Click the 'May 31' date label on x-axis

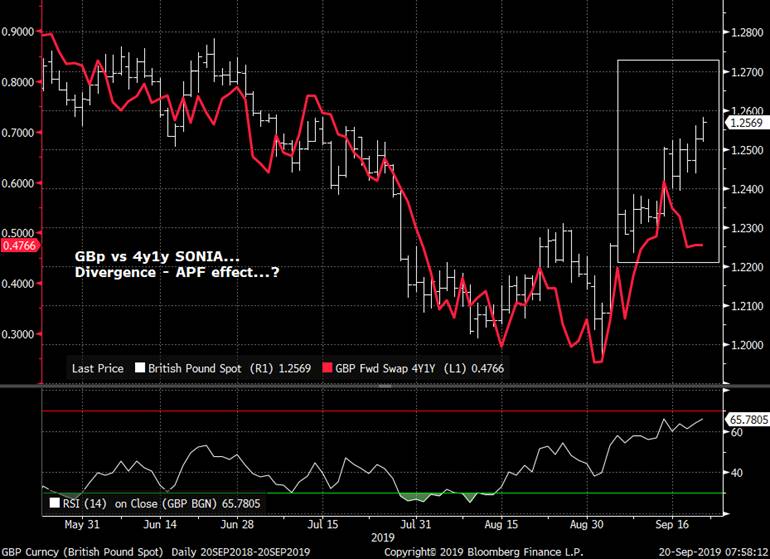tap(82, 525)
